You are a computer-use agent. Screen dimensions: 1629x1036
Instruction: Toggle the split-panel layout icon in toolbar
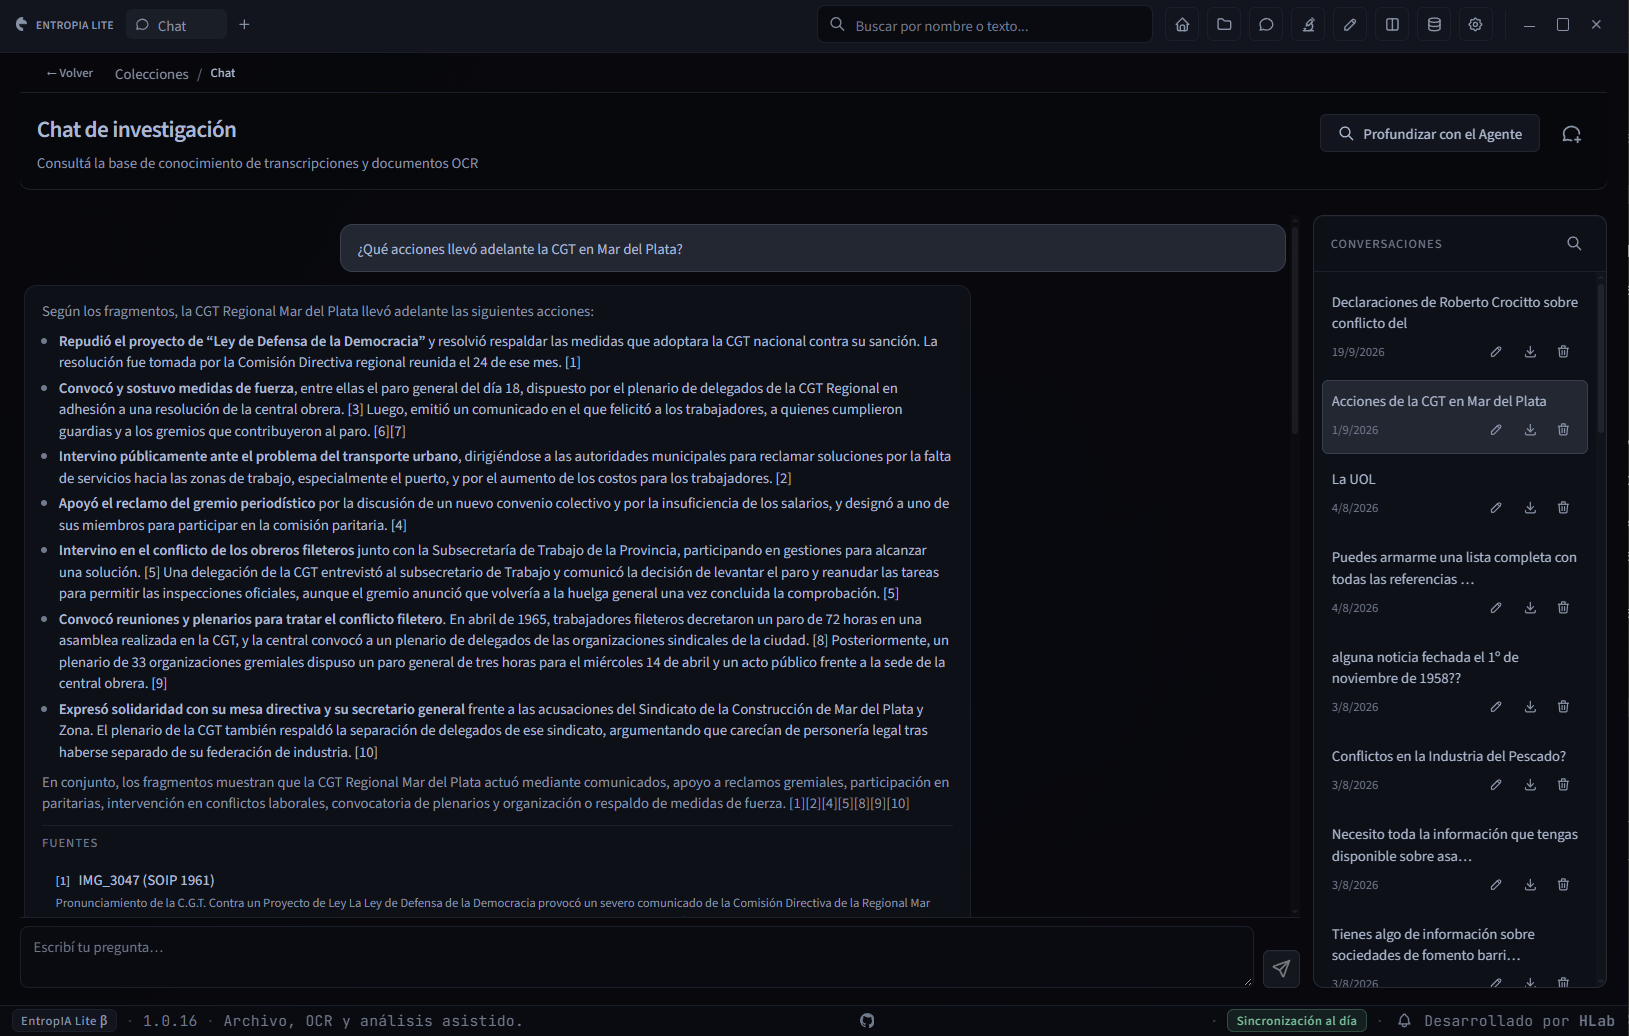[x=1392, y=25]
